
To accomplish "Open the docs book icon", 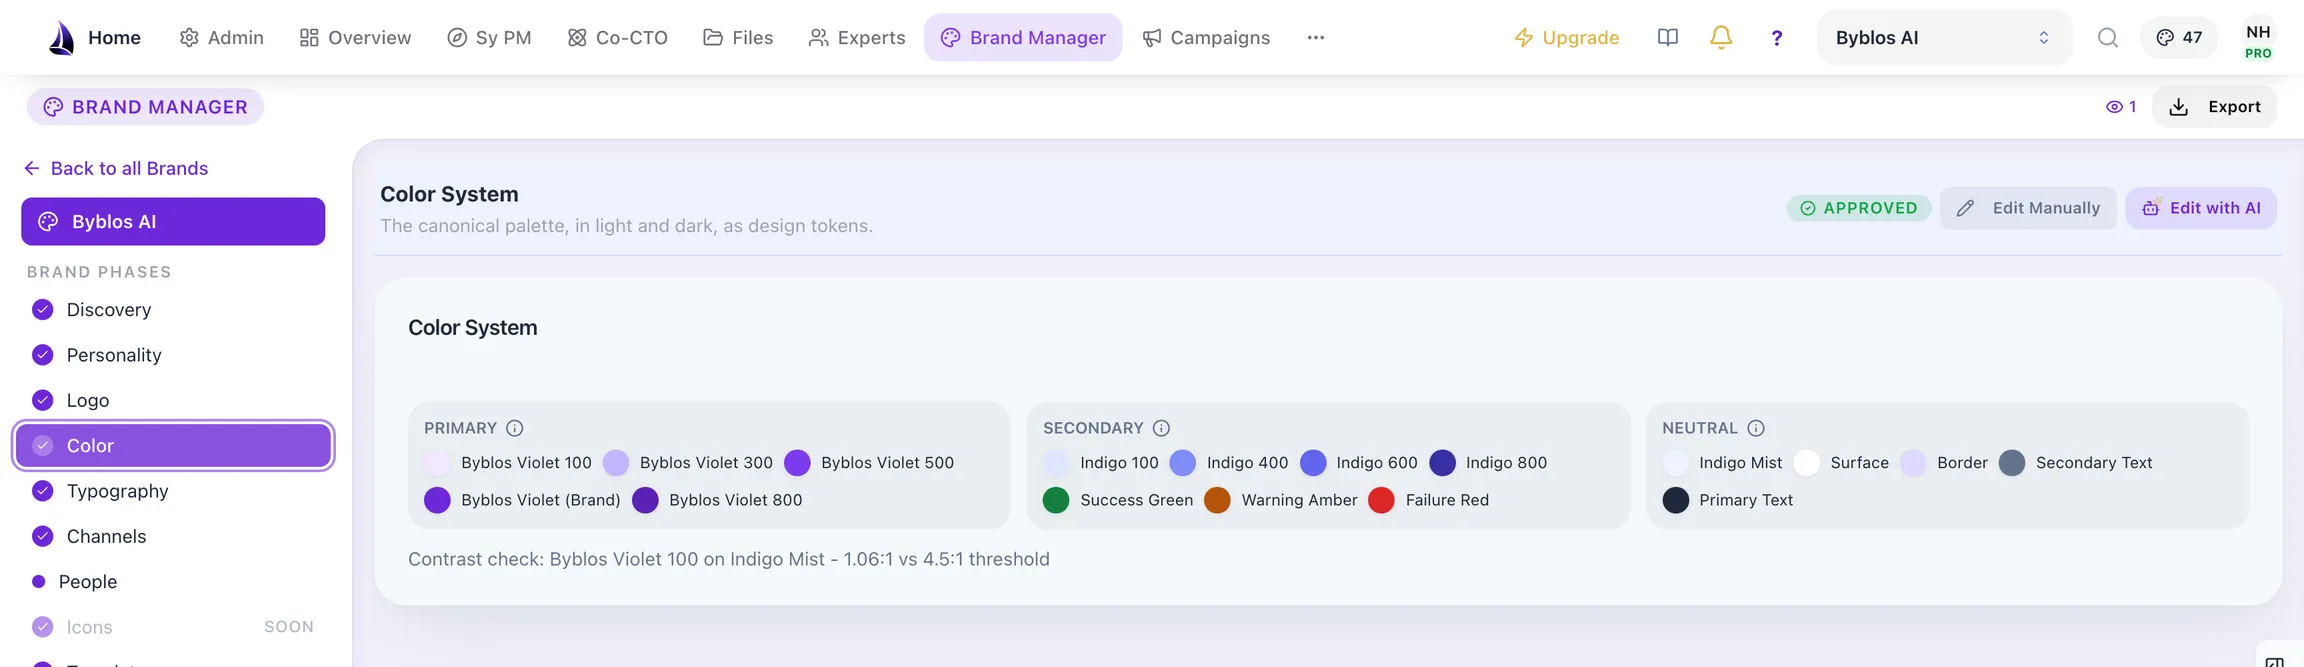I will 1667,37.
